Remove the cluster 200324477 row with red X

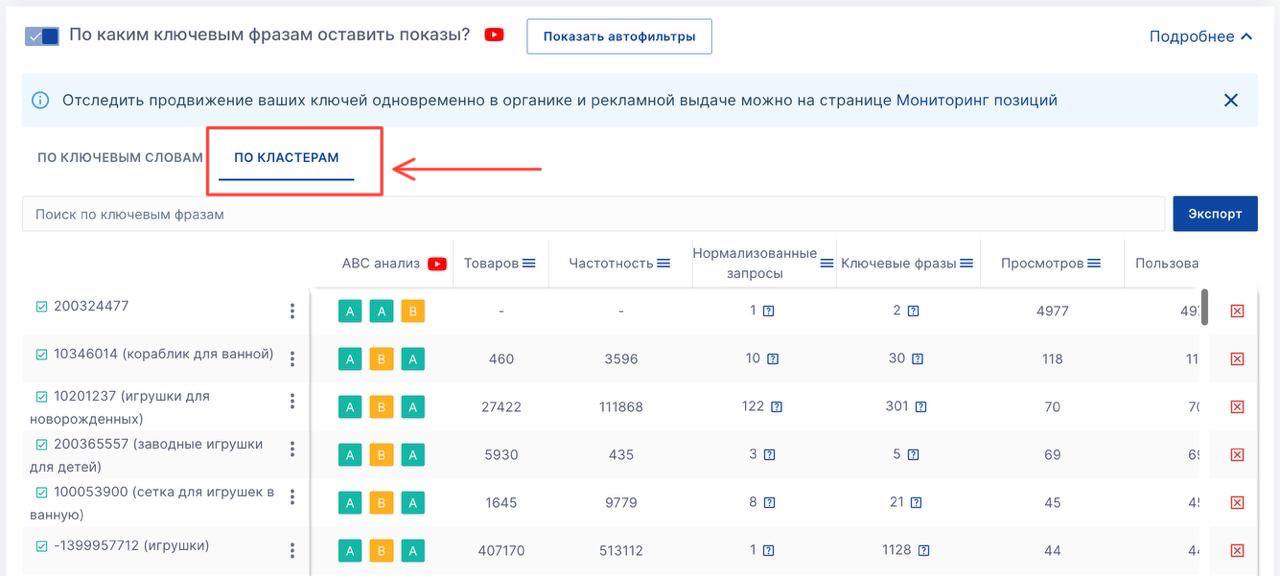point(1237,311)
